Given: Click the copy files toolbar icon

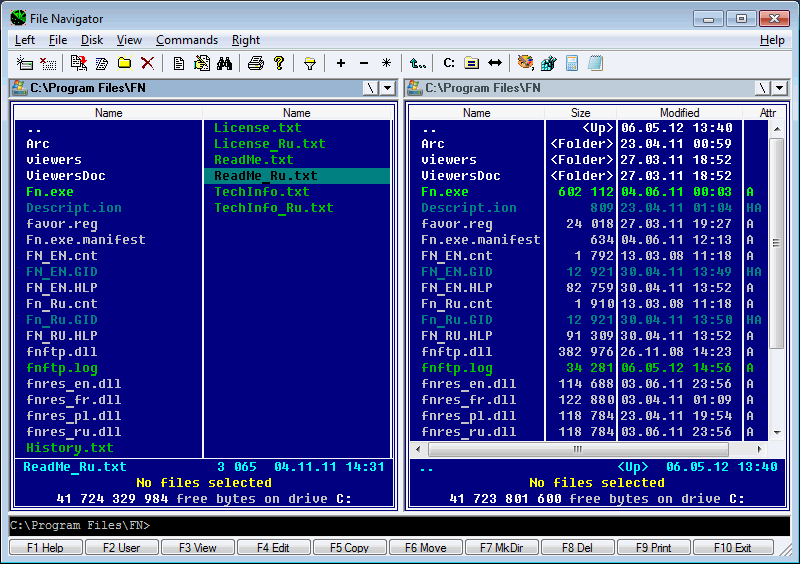Looking at the screenshot, I should pyautogui.click(x=78, y=63).
